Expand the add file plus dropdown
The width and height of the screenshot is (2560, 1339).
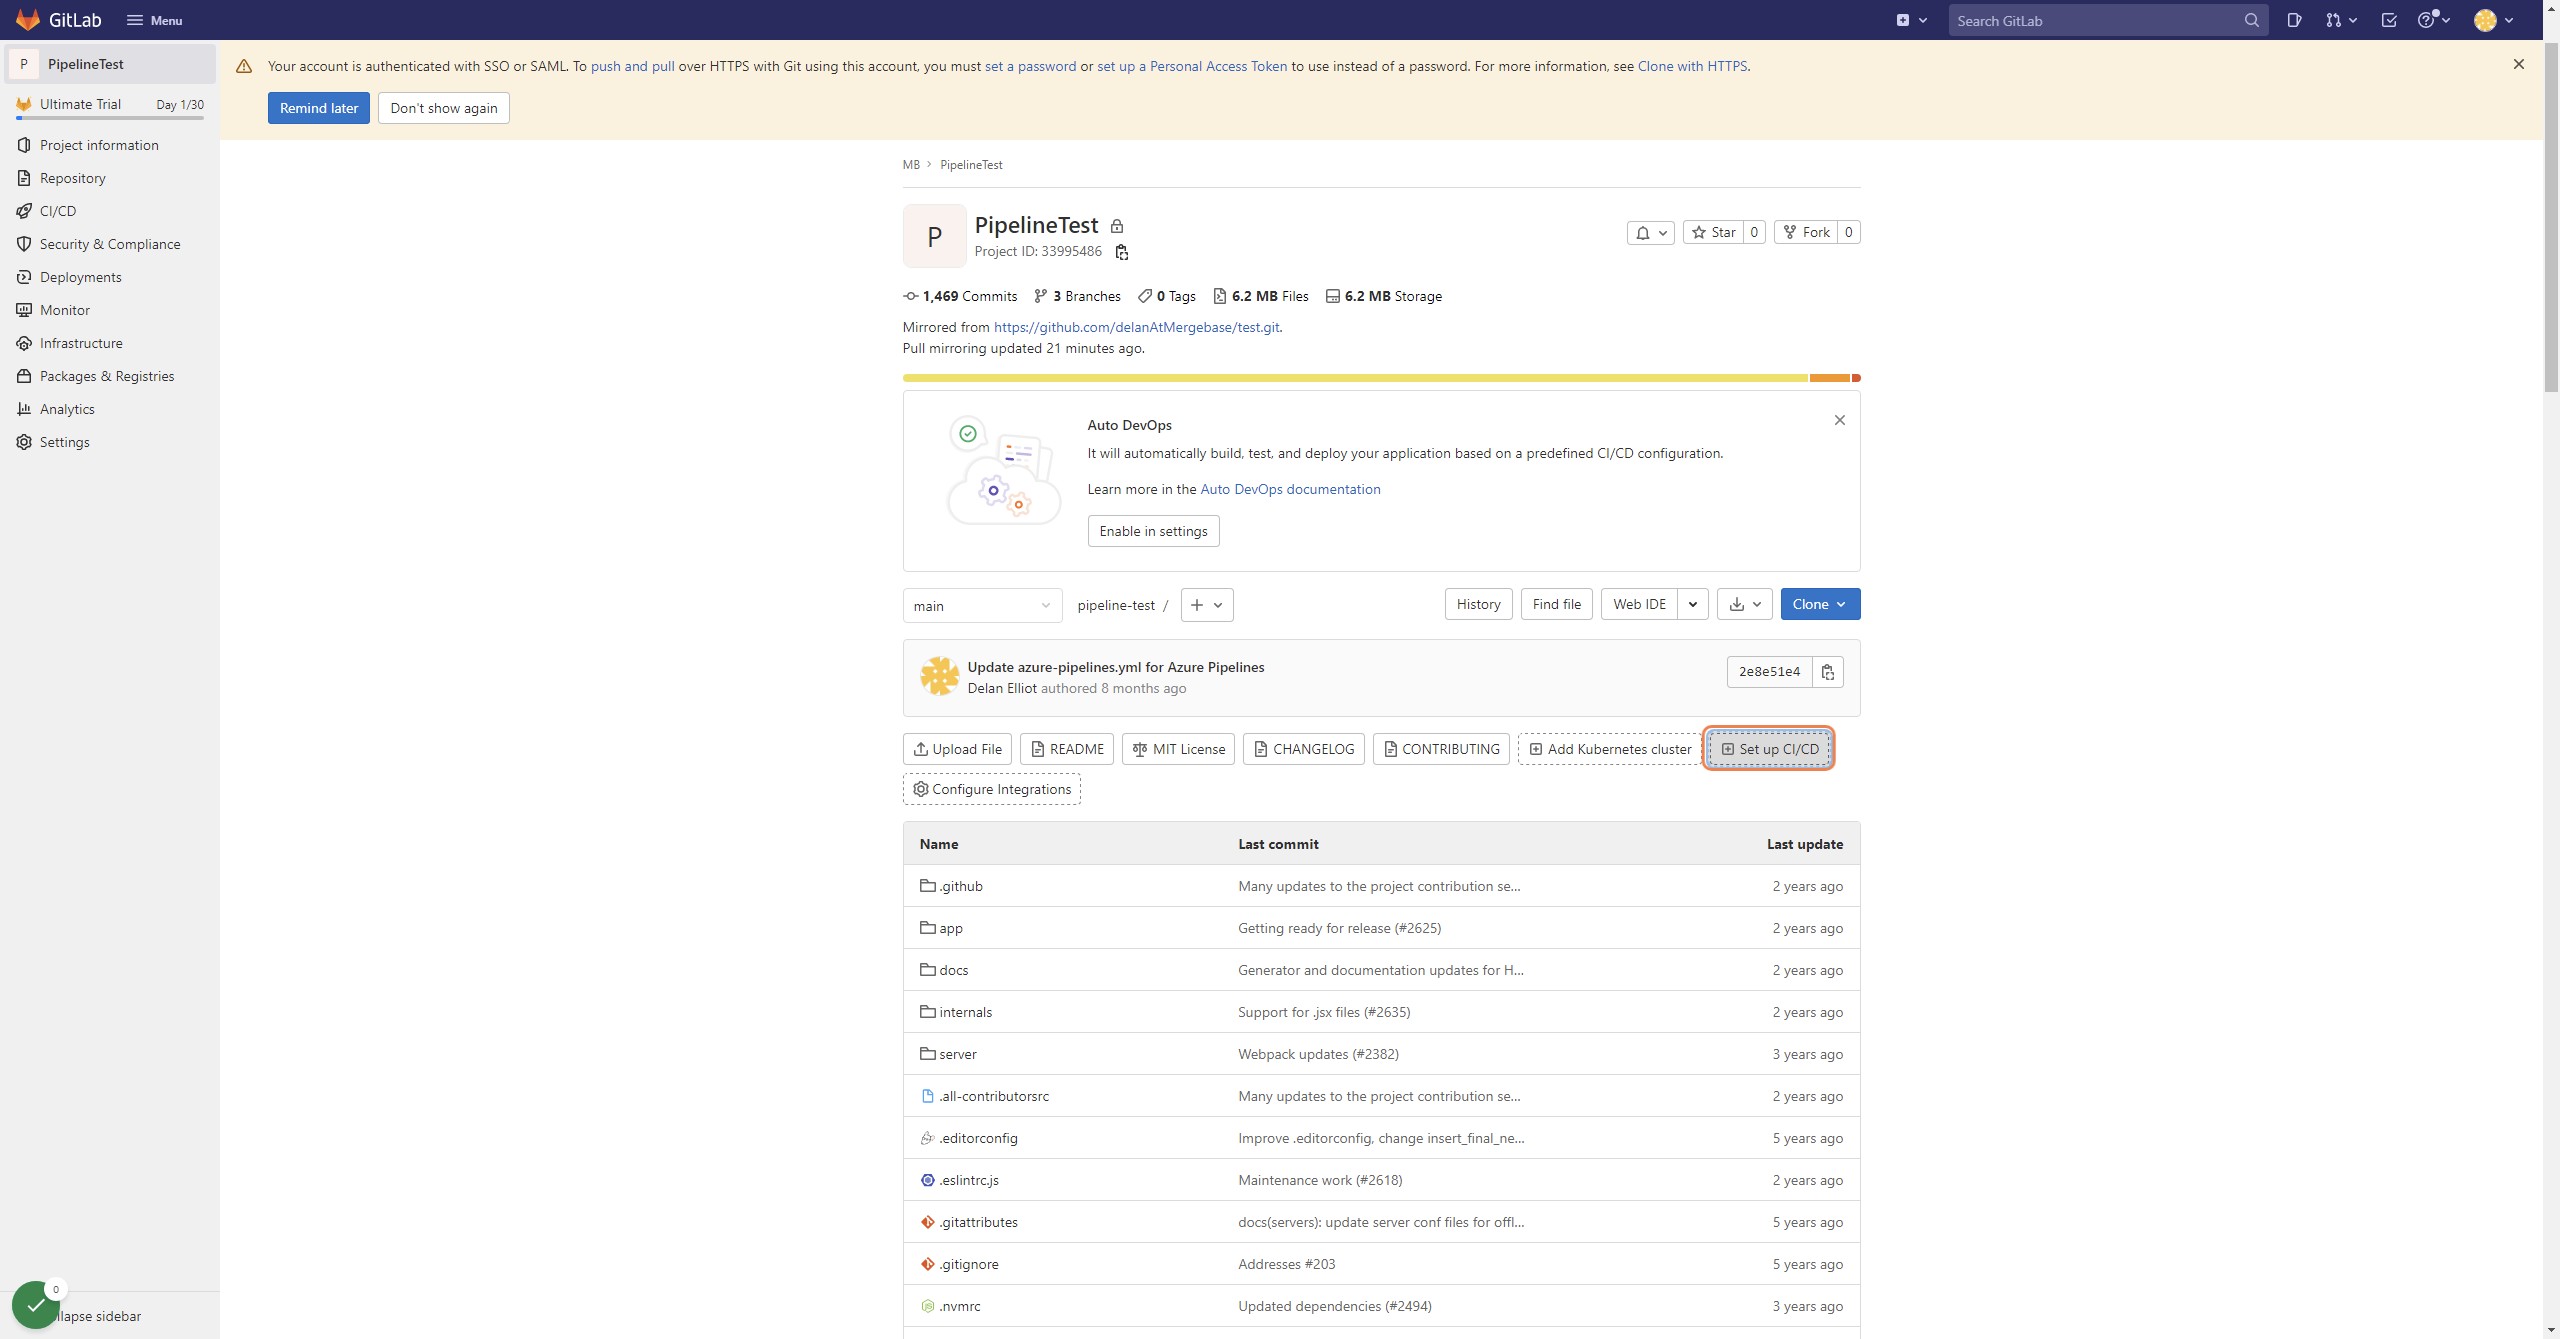1207,605
